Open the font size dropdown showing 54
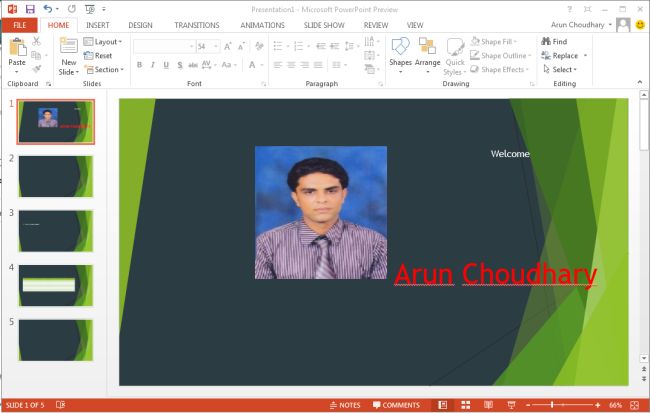 [x=216, y=46]
